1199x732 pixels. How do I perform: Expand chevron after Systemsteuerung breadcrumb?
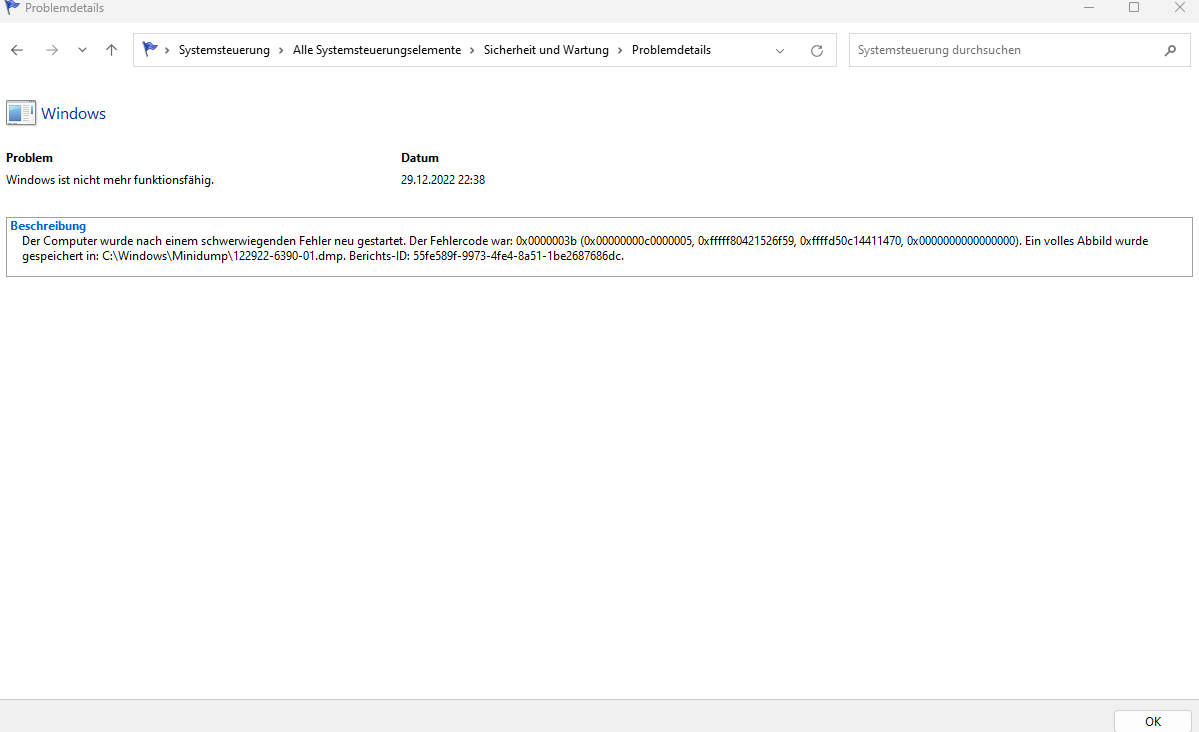(281, 50)
